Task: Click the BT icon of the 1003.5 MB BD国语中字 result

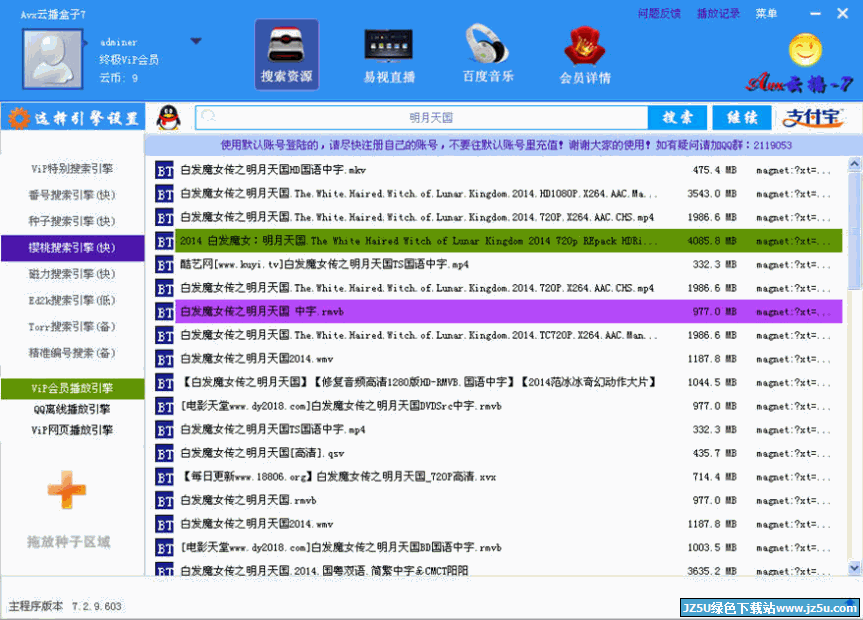Action: [x=164, y=548]
